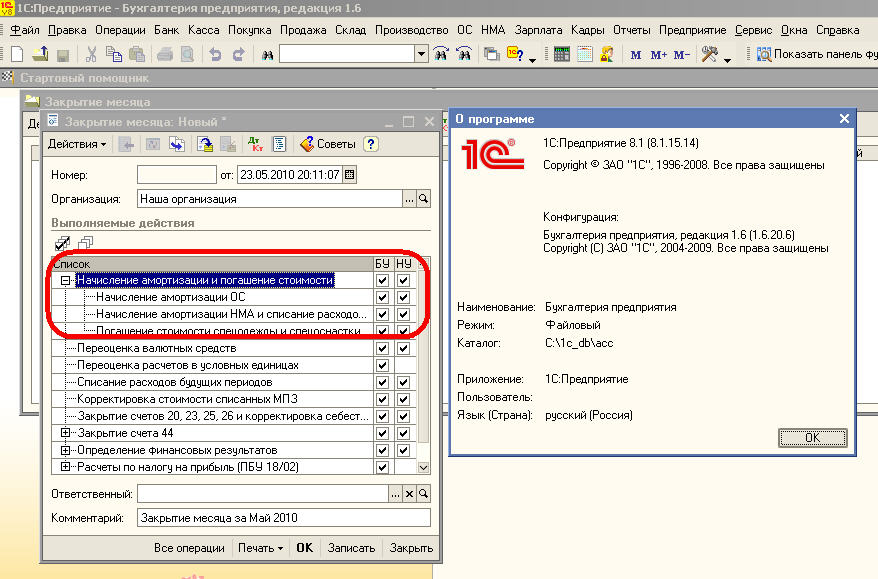
Task: Open the calendar picker beside the date field
Action: [349, 175]
